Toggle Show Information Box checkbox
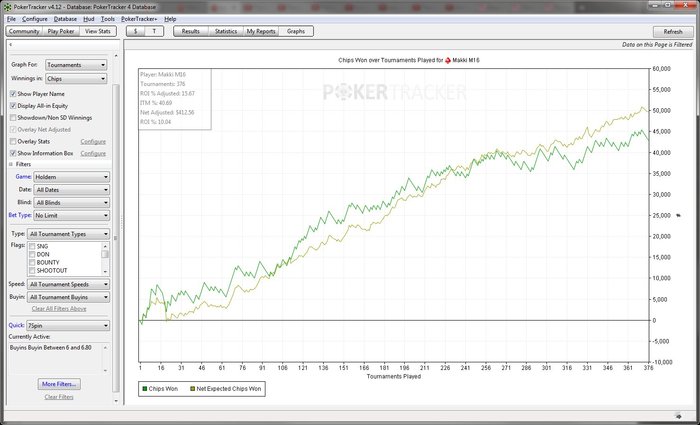The image size is (700, 425). 13,154
